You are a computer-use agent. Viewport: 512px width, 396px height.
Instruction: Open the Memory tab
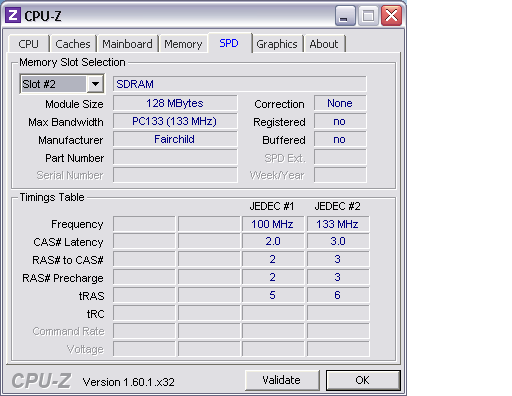pos(183,44)
